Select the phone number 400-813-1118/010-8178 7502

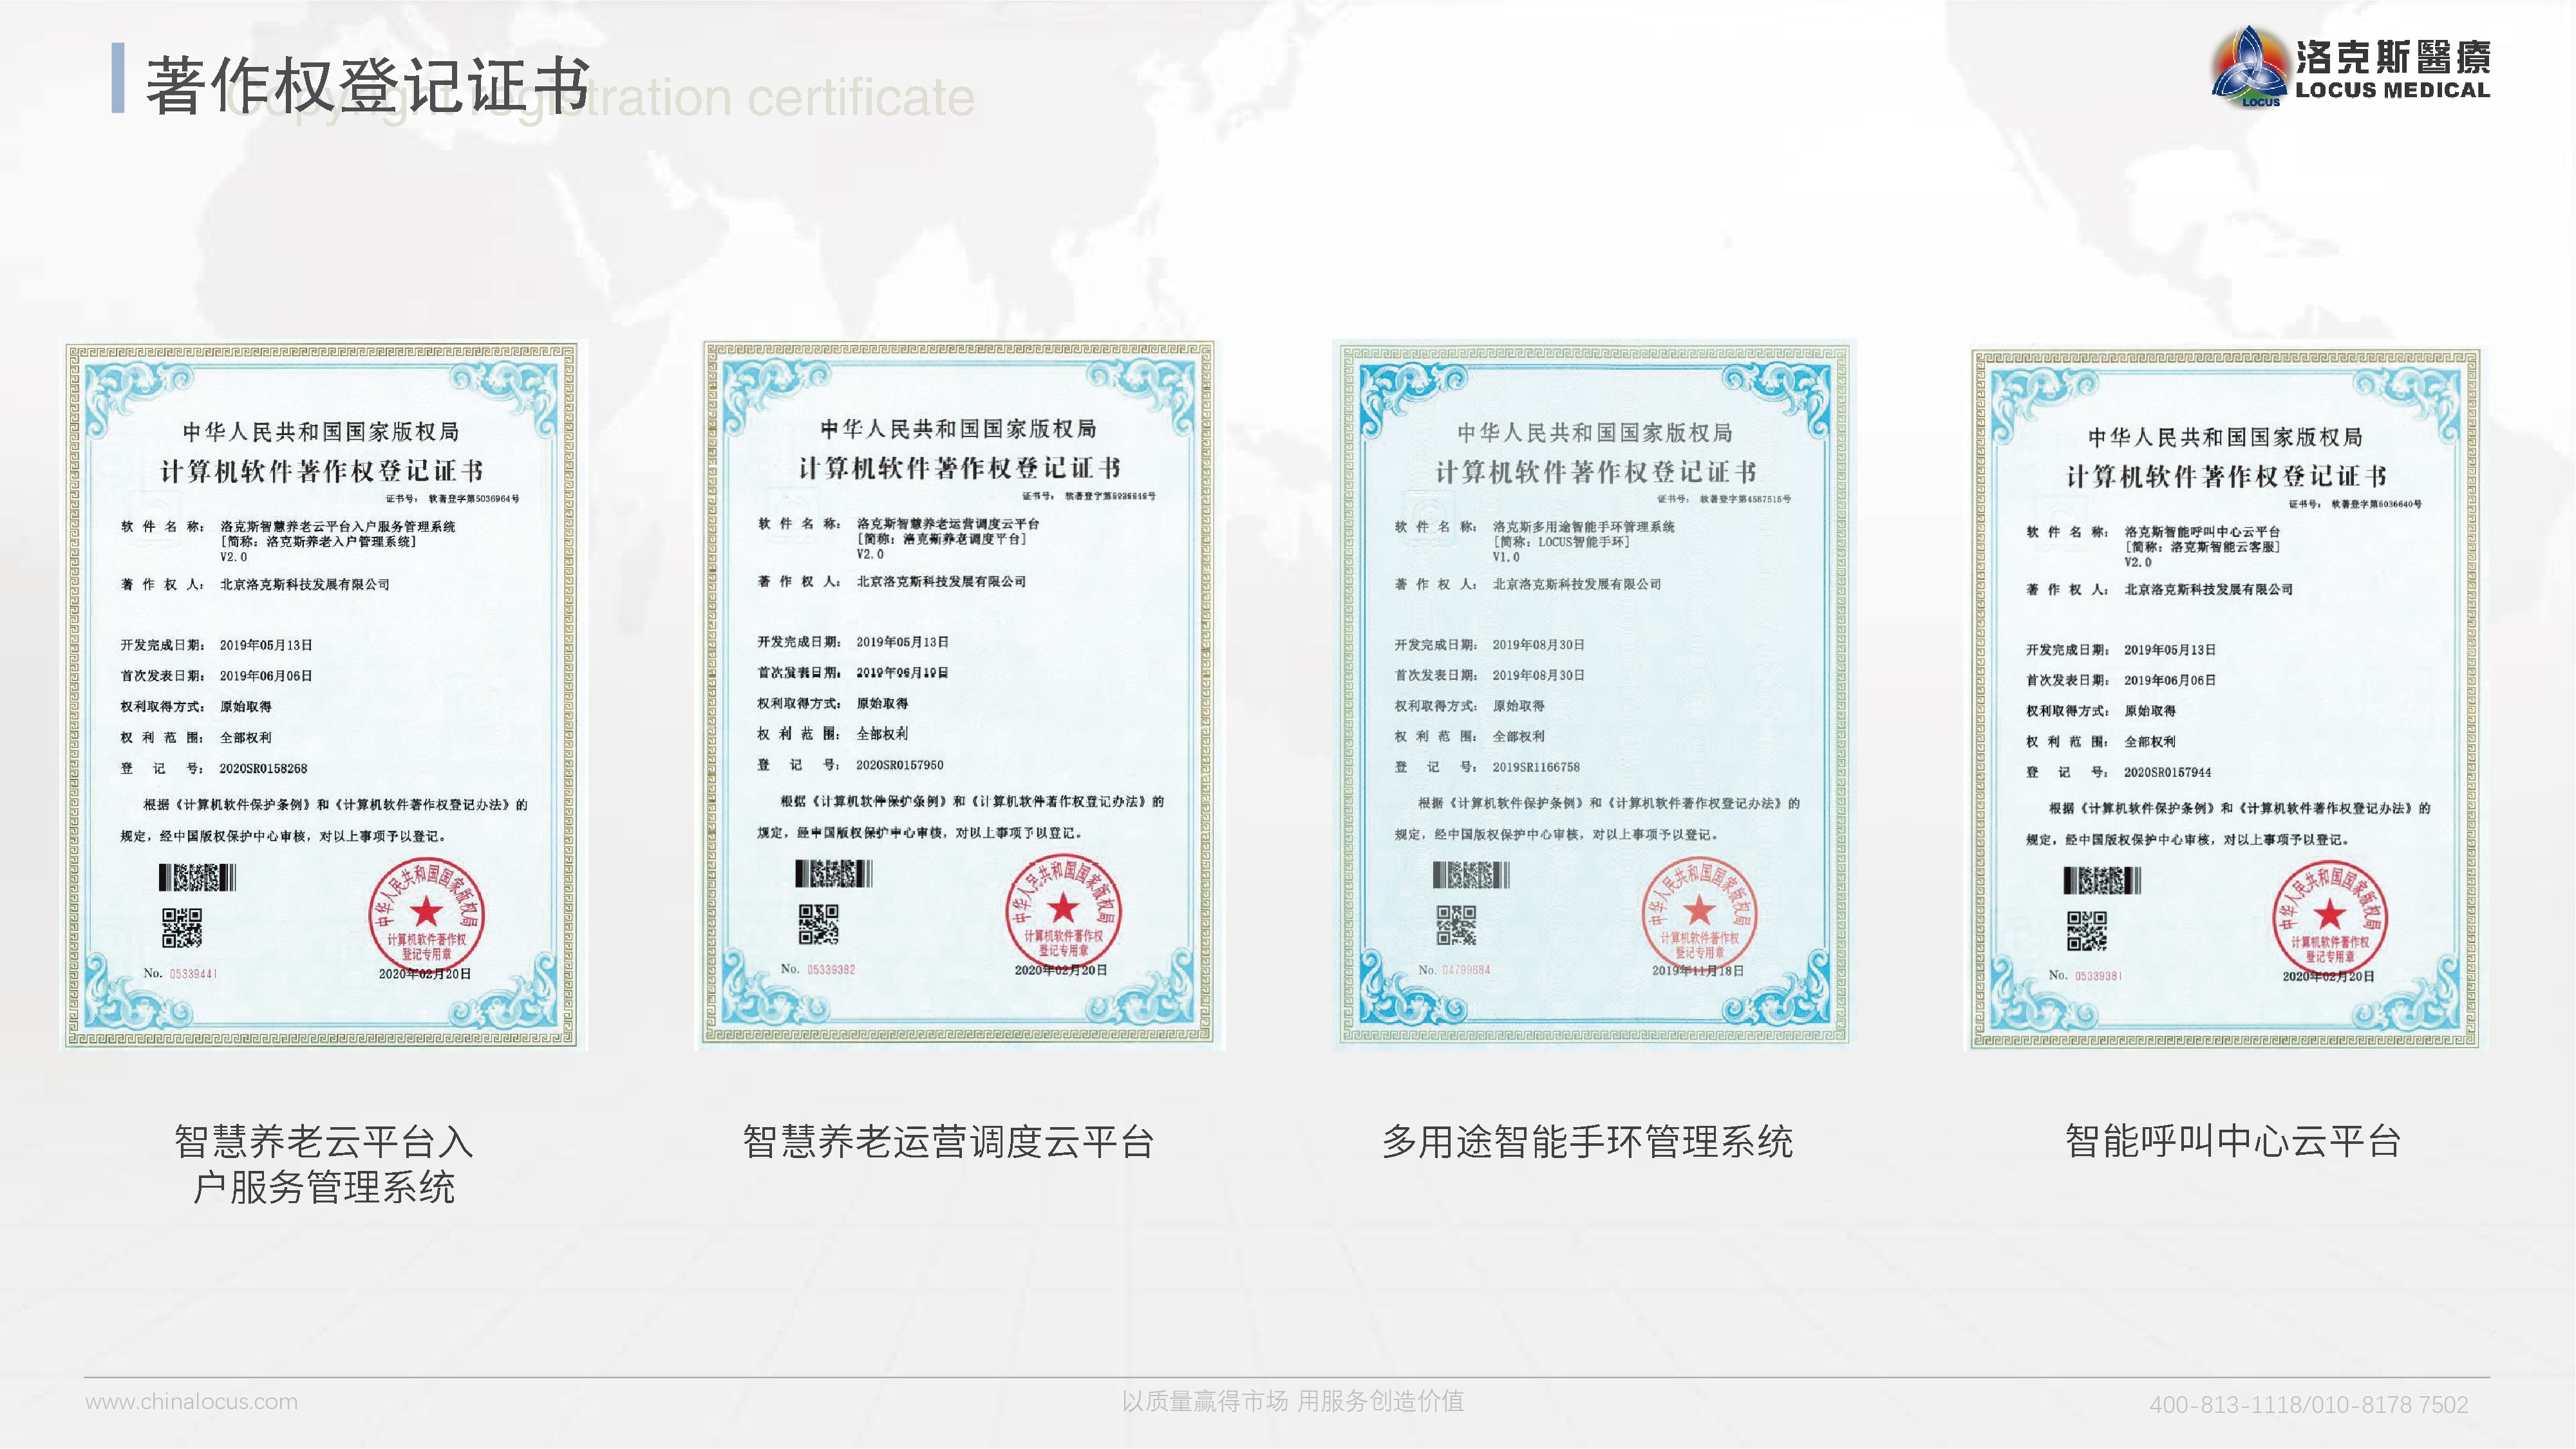[x=2309, y=1405]
